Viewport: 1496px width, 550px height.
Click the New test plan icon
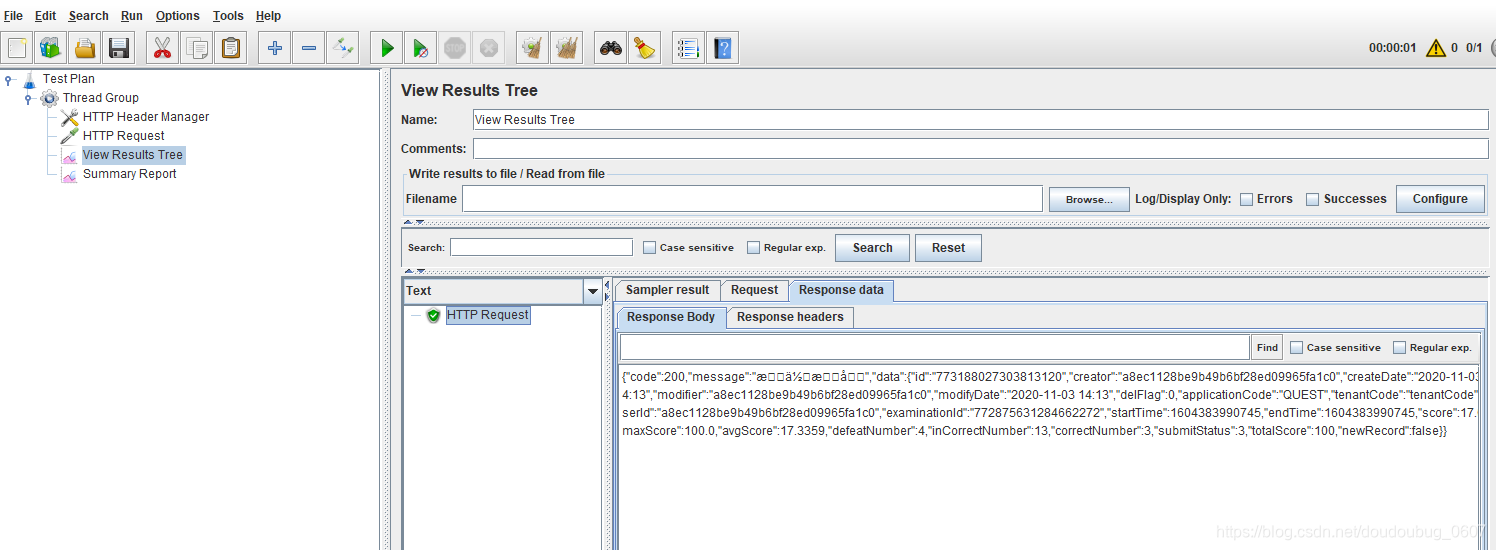[16, 47]
